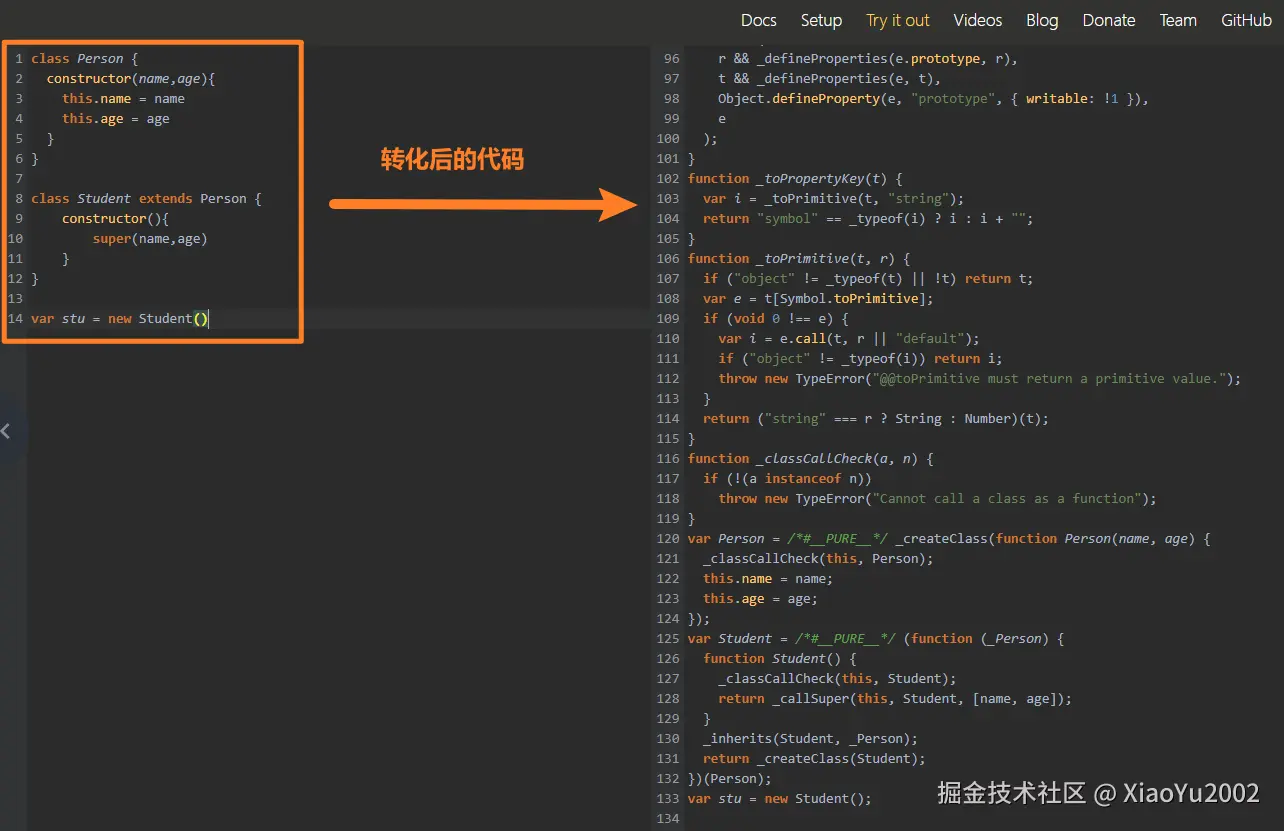Click line number 134 in output gutter
This screenshot has height=831, width=1284.
tap(668, 818)
